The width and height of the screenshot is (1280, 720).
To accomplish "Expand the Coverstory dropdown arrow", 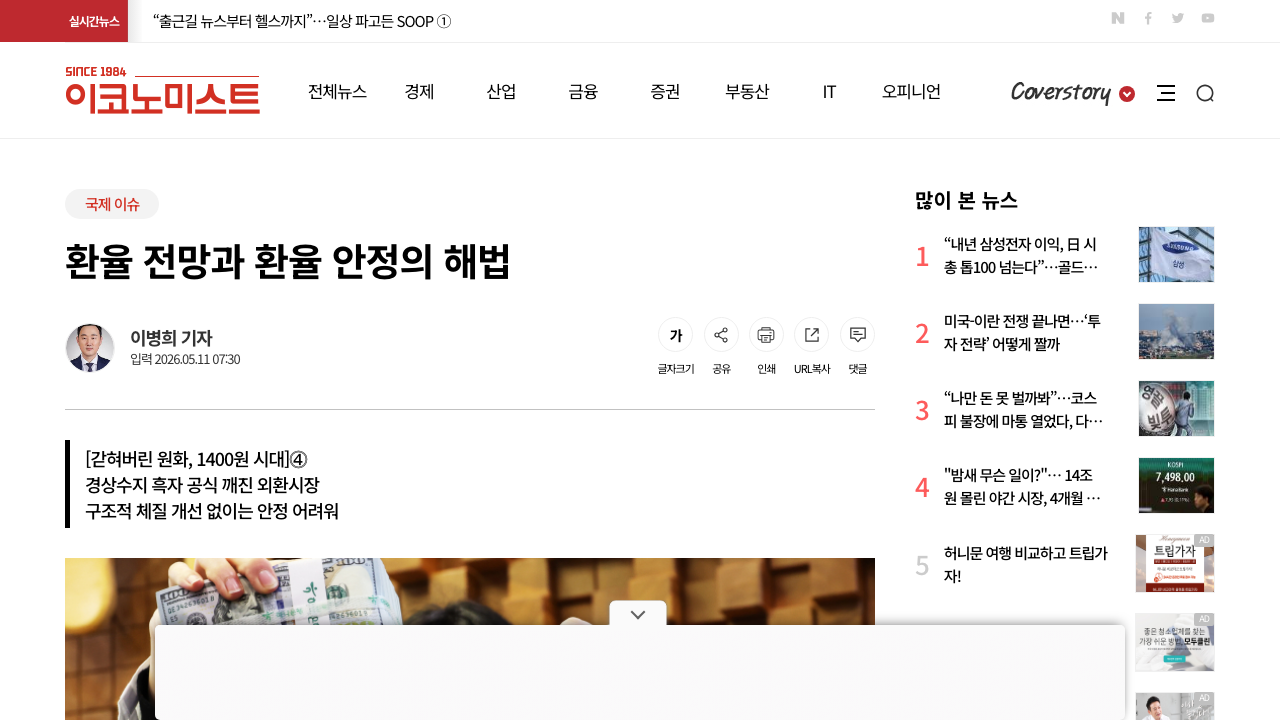I will click(1127, 94).
